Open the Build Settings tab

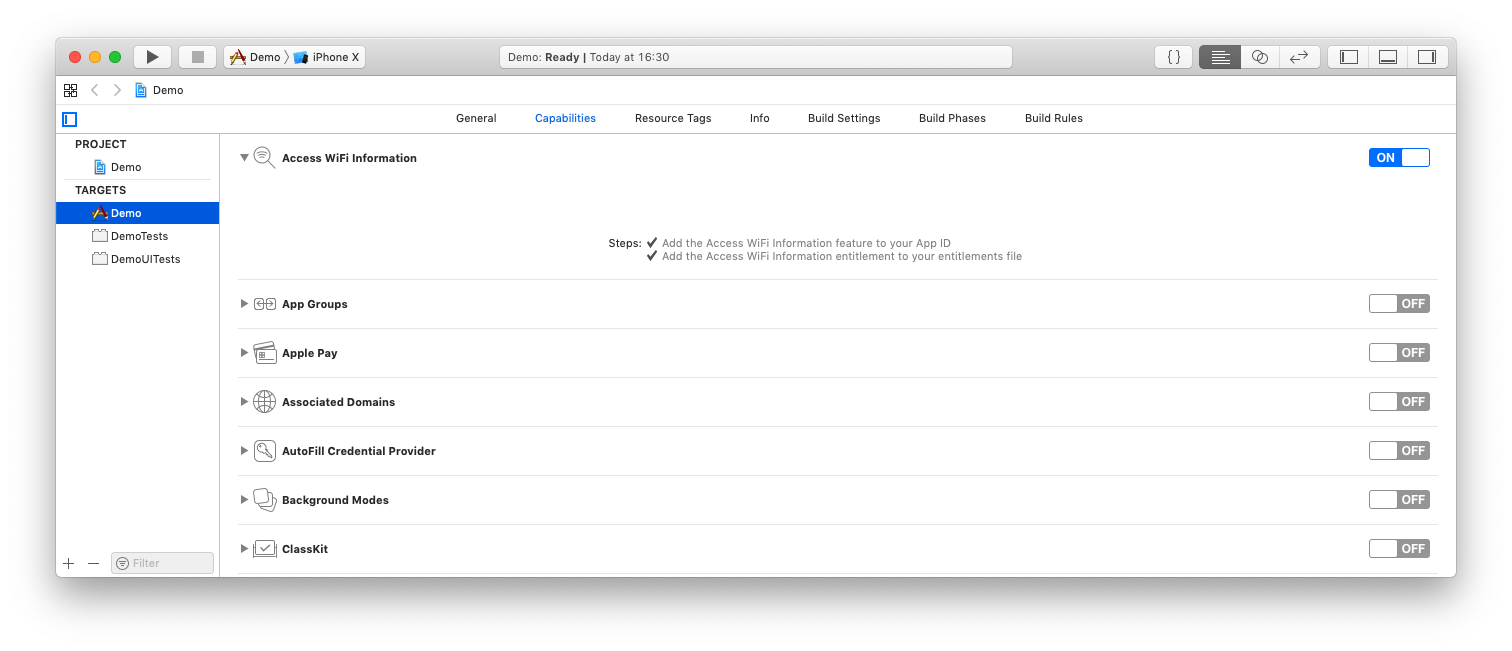[844, 118]
